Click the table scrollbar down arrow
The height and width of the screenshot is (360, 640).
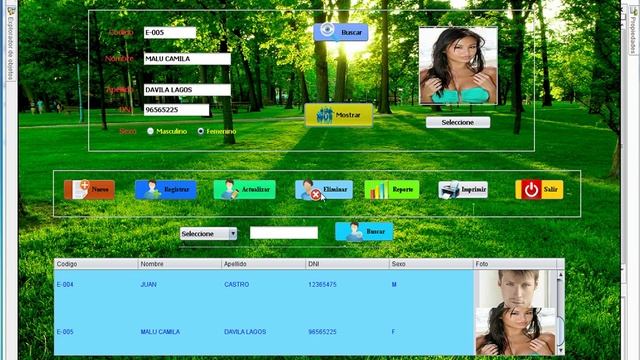point(560,350)
